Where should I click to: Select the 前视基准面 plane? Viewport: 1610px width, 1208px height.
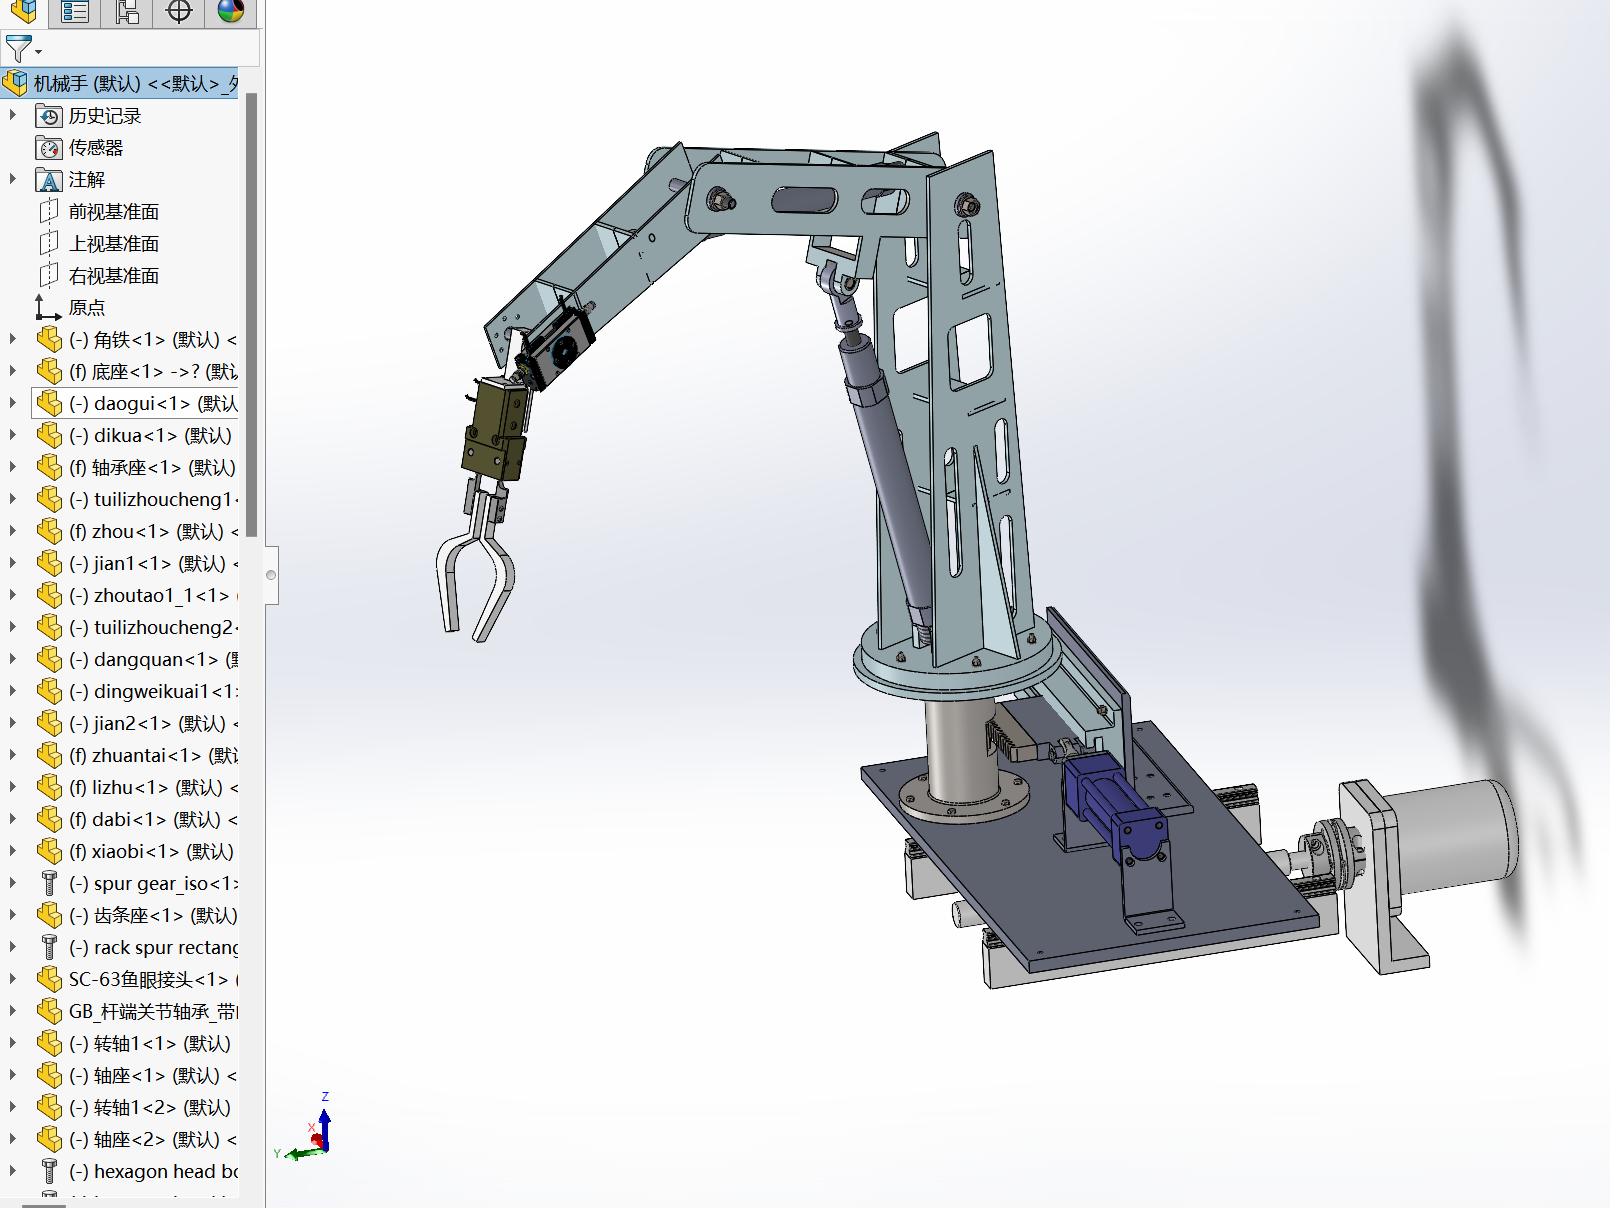[x=113, y=212]
